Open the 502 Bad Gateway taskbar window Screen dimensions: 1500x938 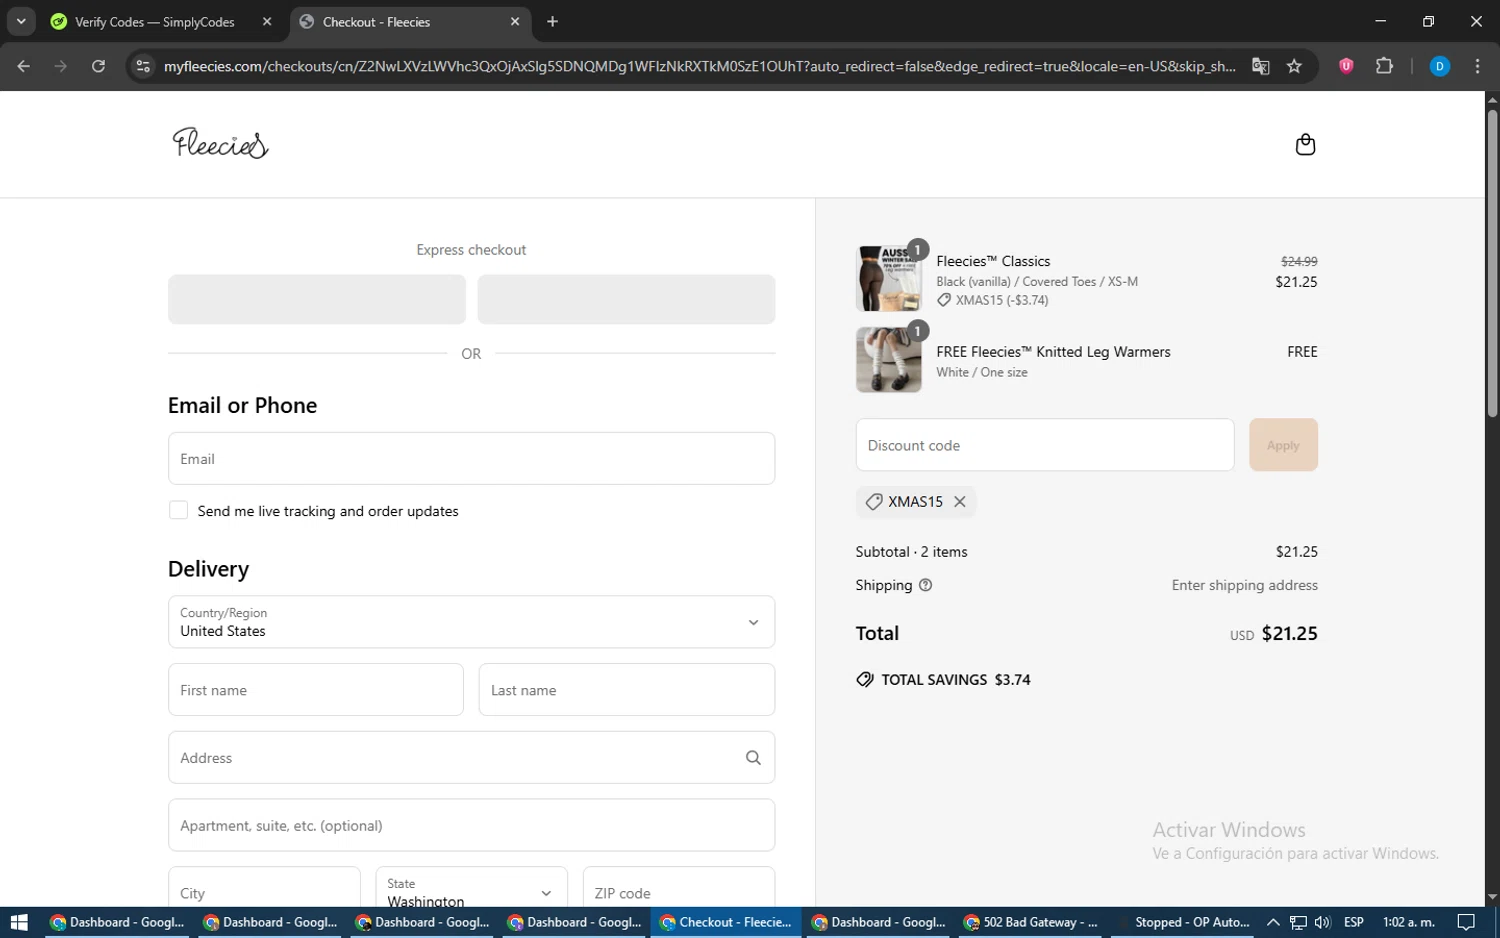pyautogui.click(x=1031, y=922)
